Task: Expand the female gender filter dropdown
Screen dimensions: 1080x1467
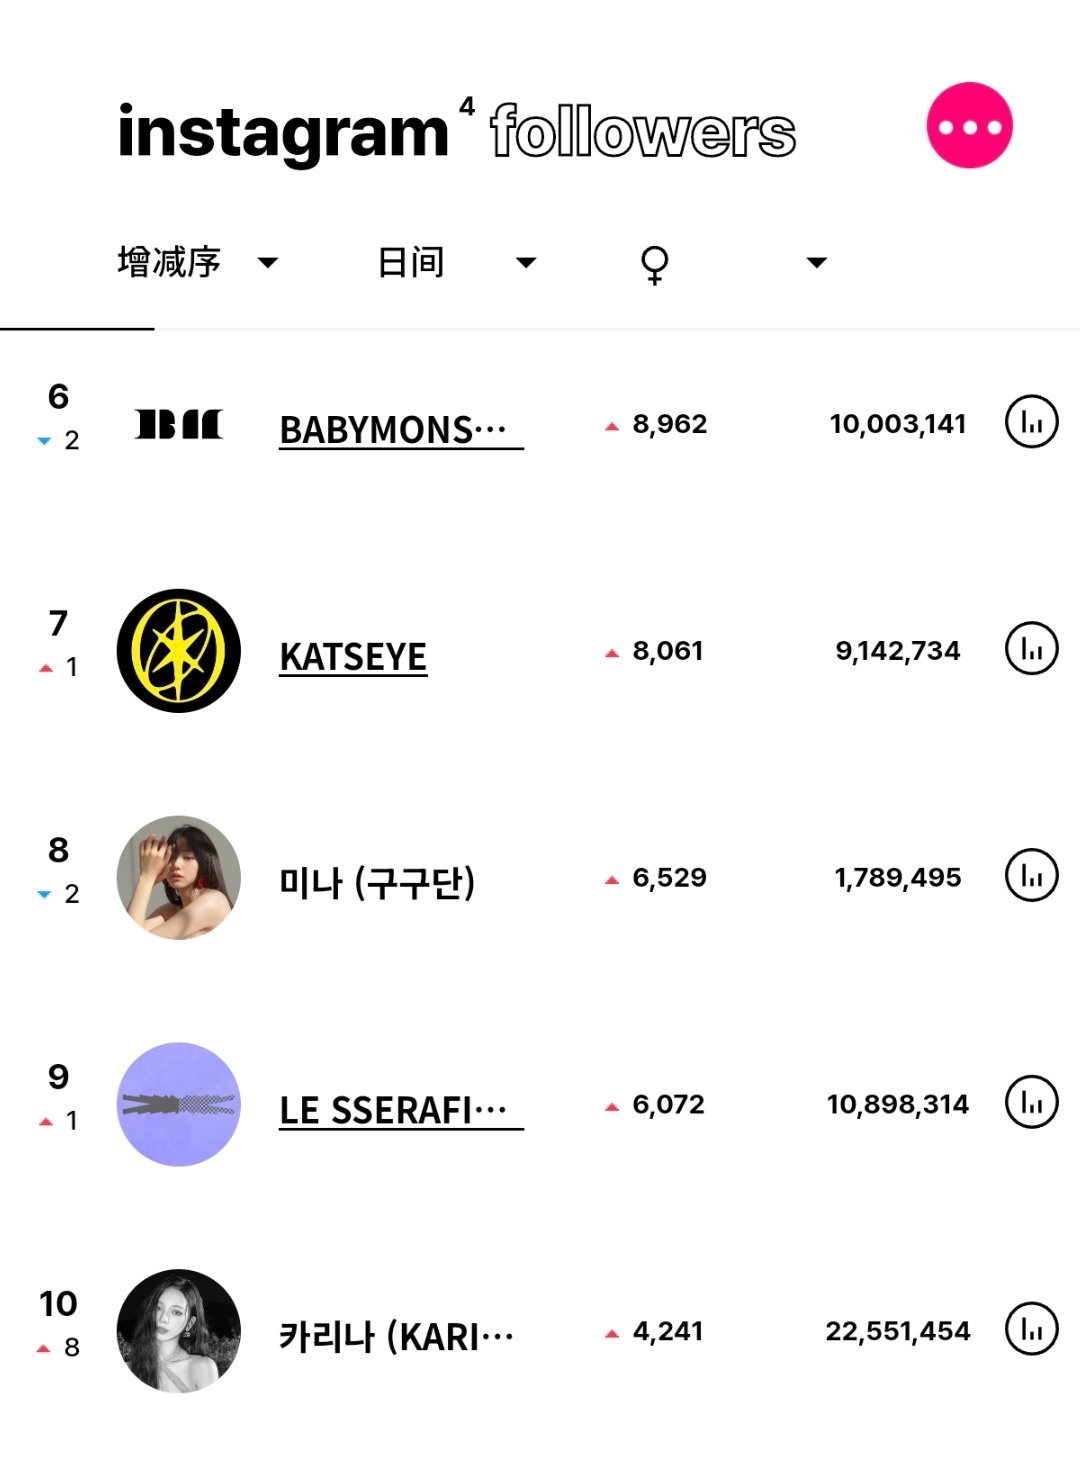Action: [x=733, y=263]
